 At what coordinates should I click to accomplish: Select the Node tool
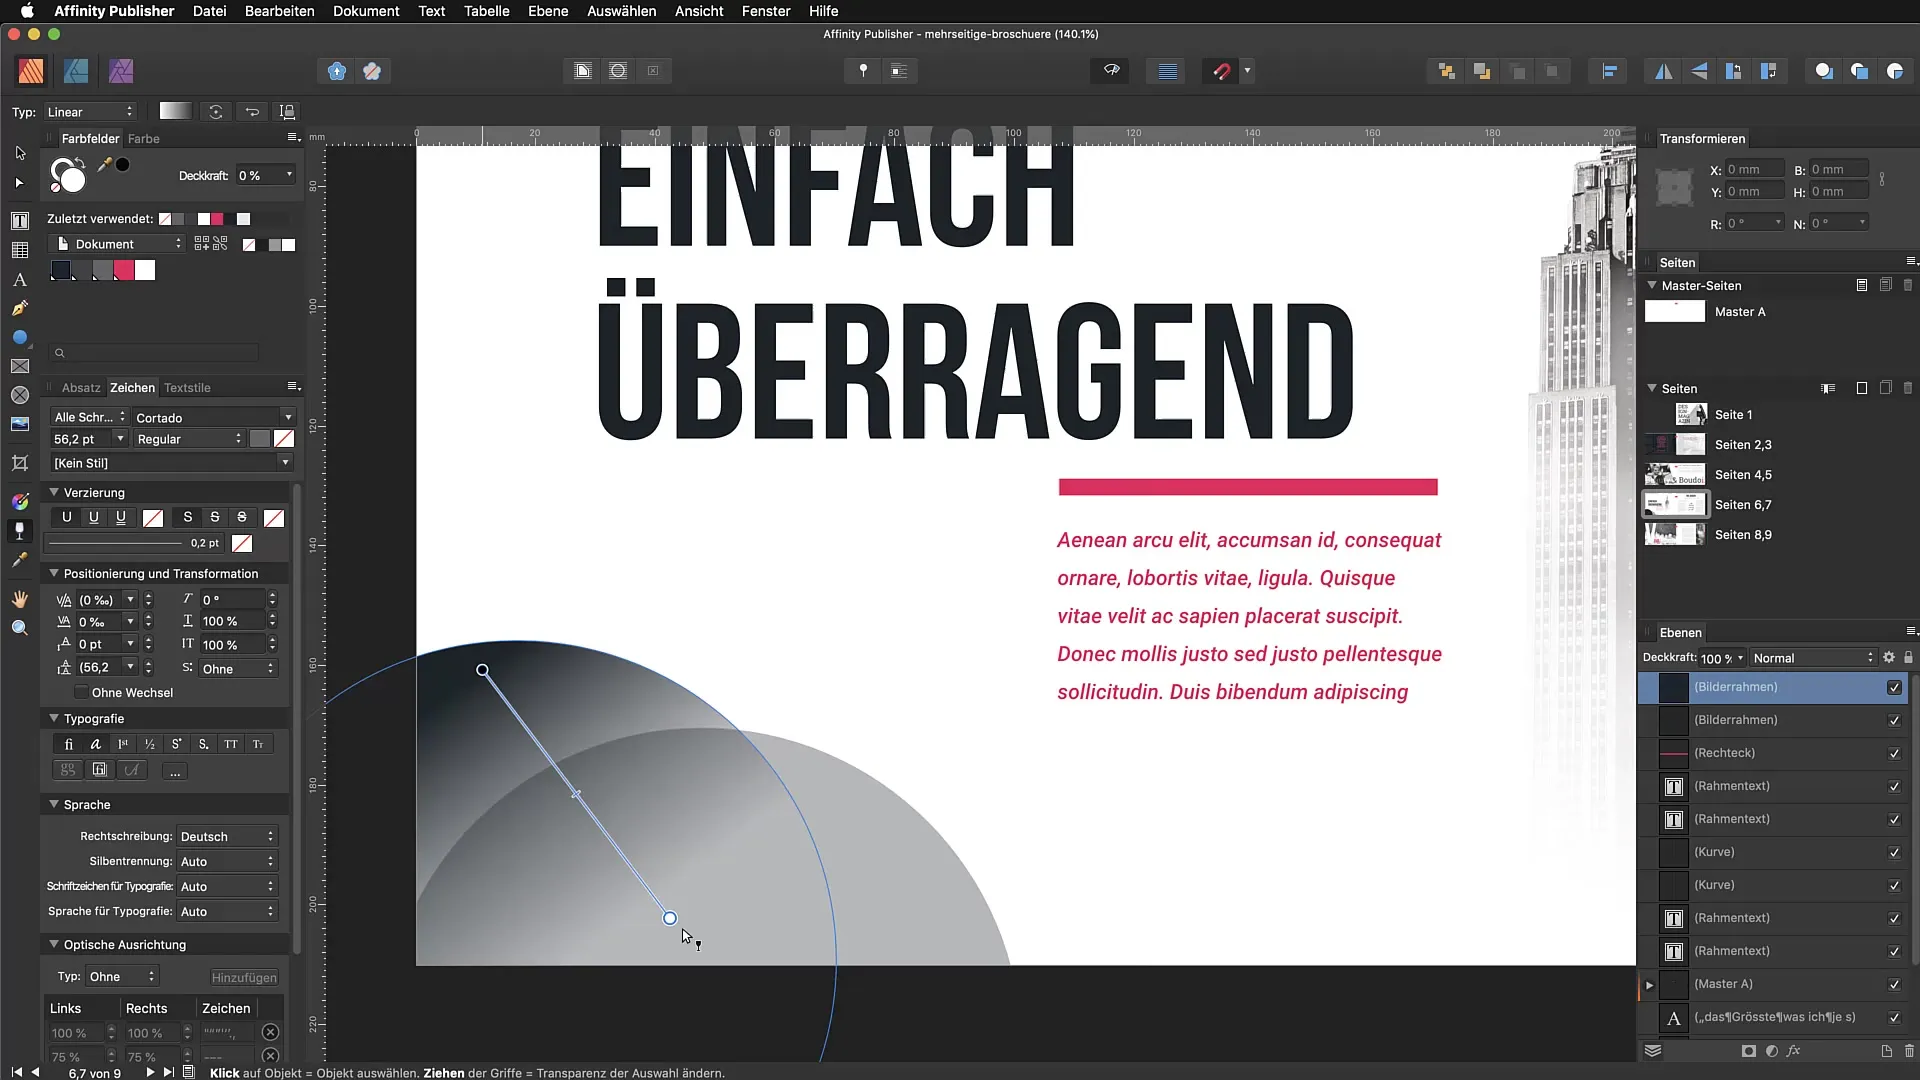coord(20,183)
